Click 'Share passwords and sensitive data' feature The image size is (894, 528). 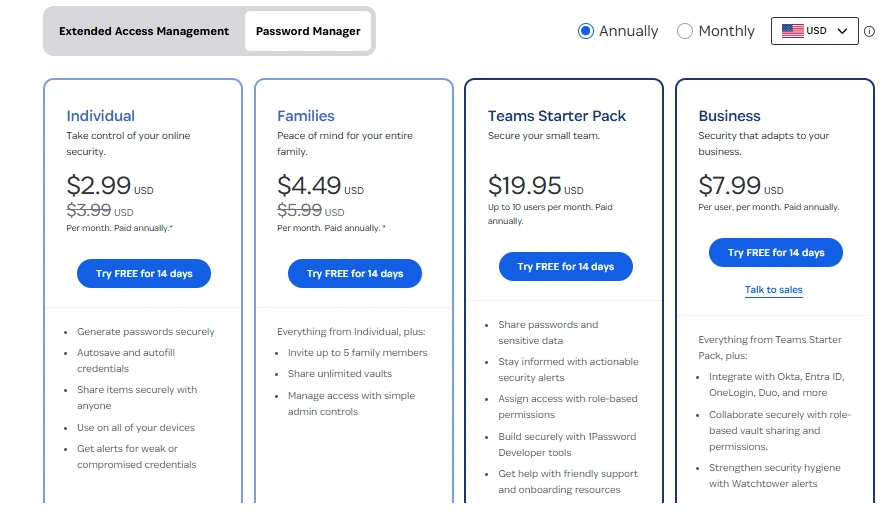[x=548, y=332]
